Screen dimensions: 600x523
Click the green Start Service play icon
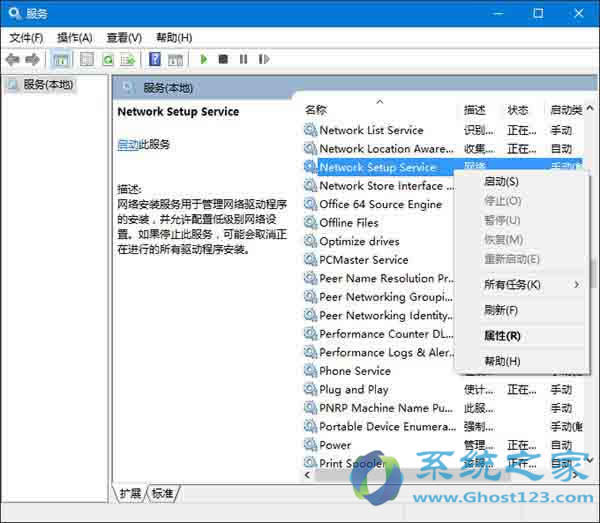click(x=204, y=60)
